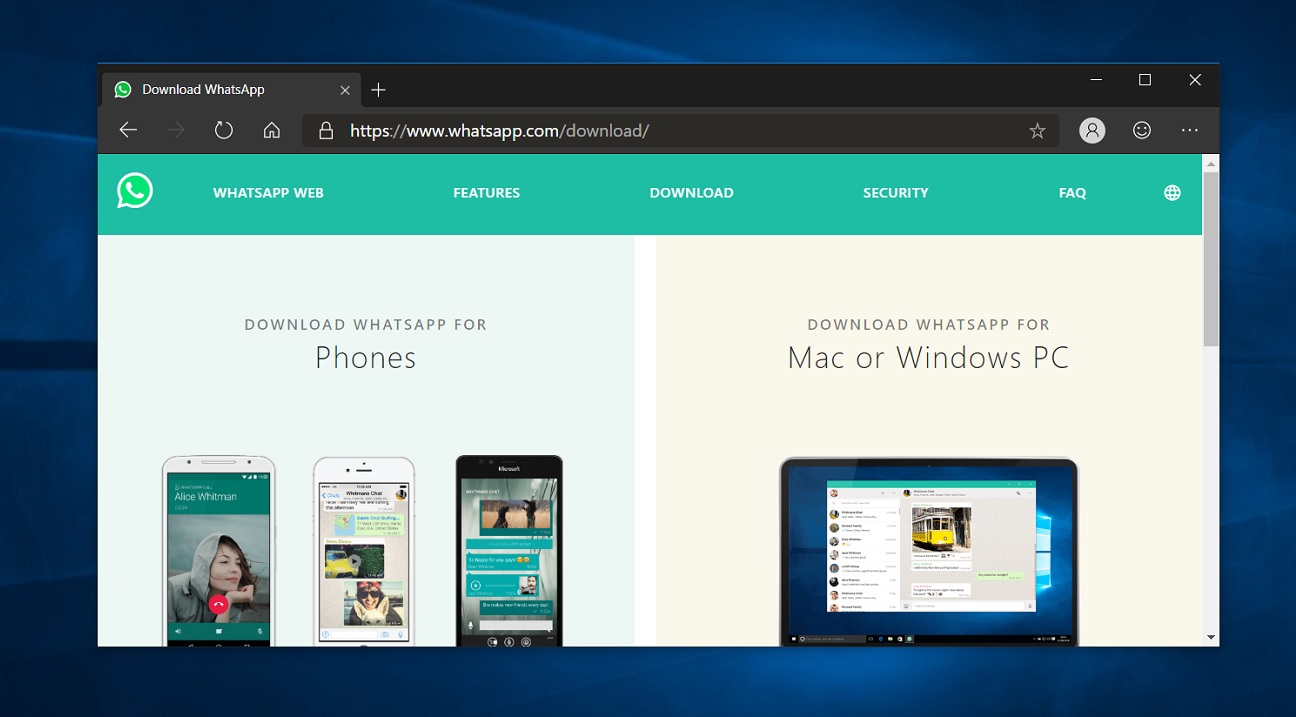Open the browser settings and more menu

click(x=1189, y=130)
